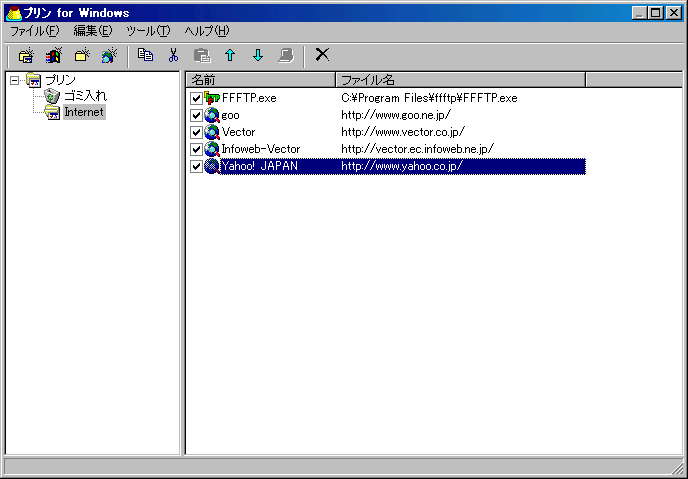Image resolution: width=688 pixels, height=479 pixels.
Task: Uncheck the Infoweb-Vector checkbox
Action: (x=196, y=150)
